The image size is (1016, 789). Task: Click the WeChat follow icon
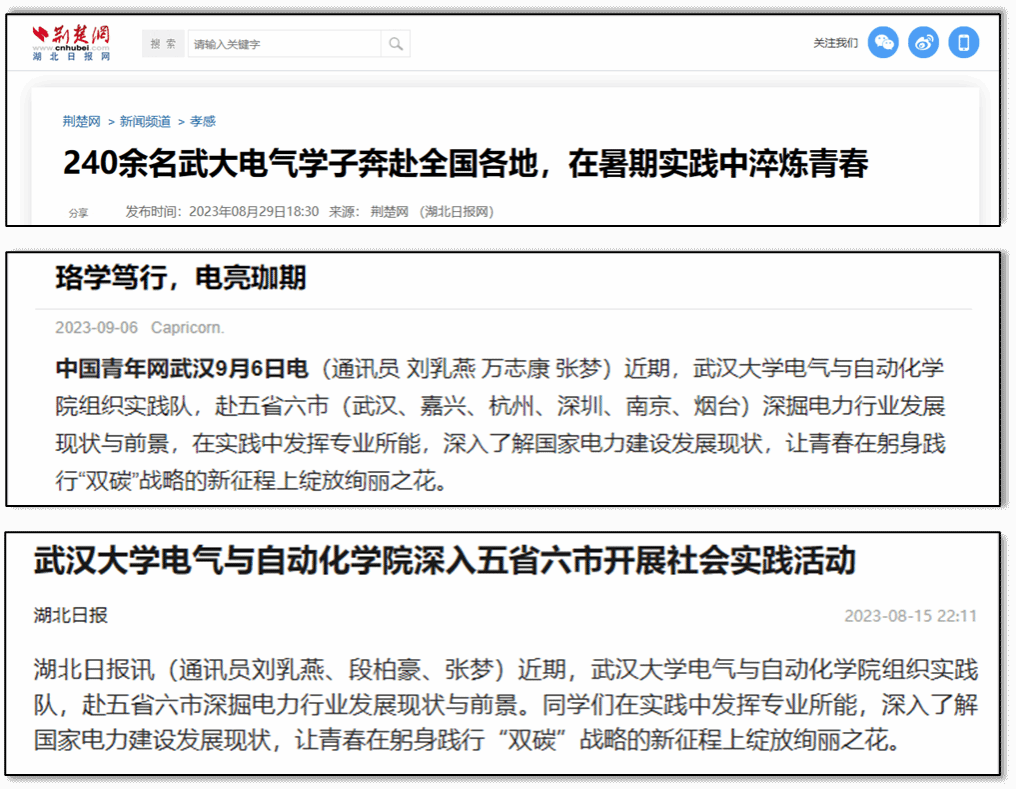click(883, 42)
